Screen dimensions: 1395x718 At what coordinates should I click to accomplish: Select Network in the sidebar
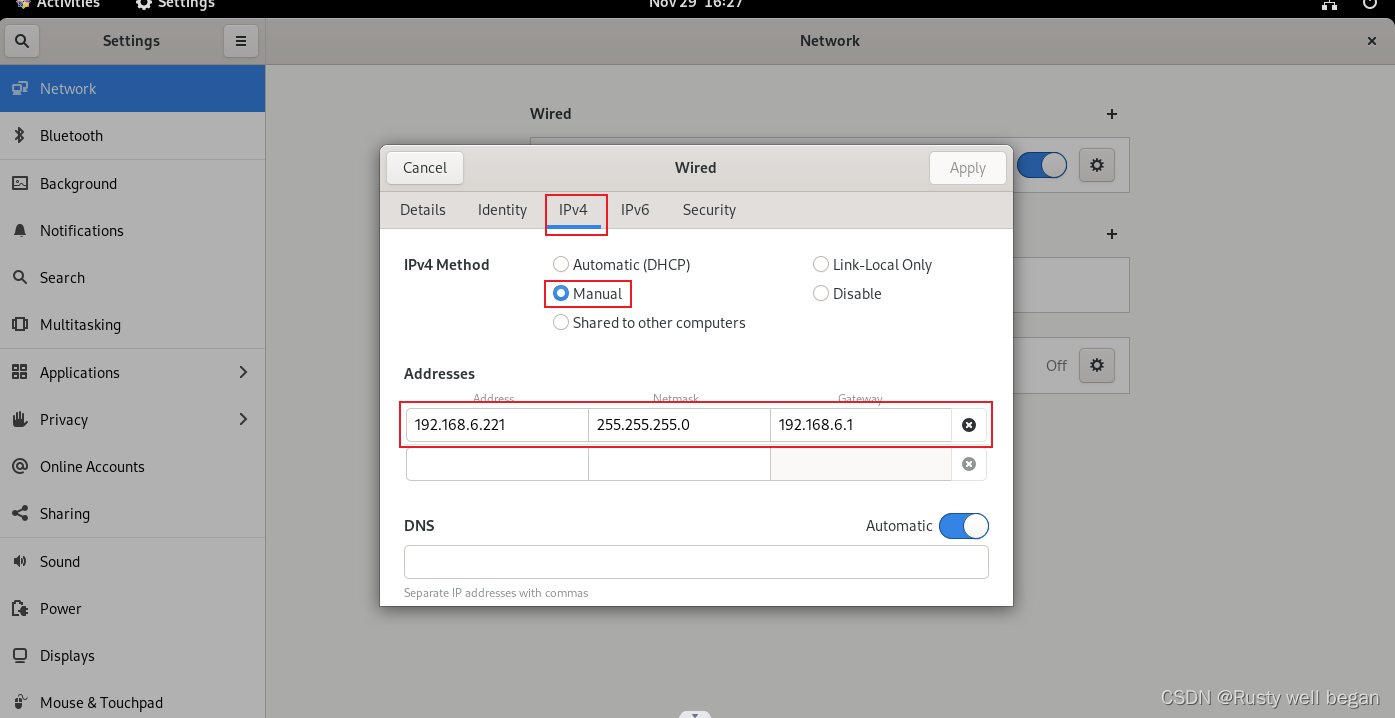click(x=132, y=89)
